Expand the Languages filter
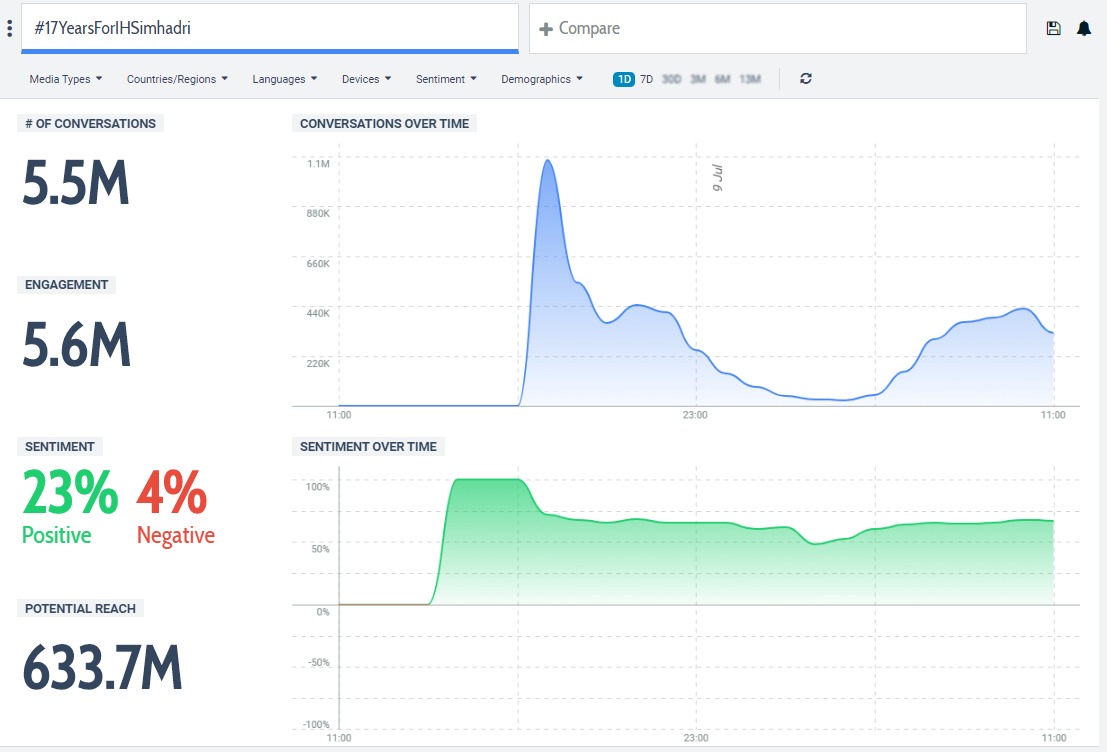 pyautogui.click(x=285, y=79)
